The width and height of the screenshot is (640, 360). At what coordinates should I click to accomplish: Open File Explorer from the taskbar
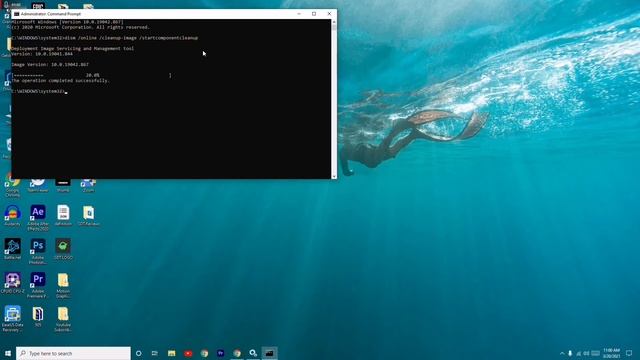(171, 353)
